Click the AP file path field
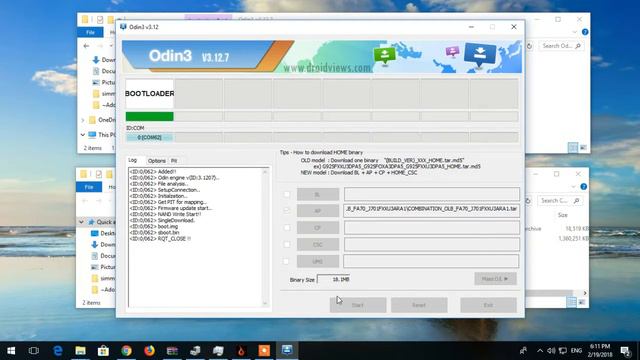Viewport: 640px width, 360px height. (x=431, y=210)
